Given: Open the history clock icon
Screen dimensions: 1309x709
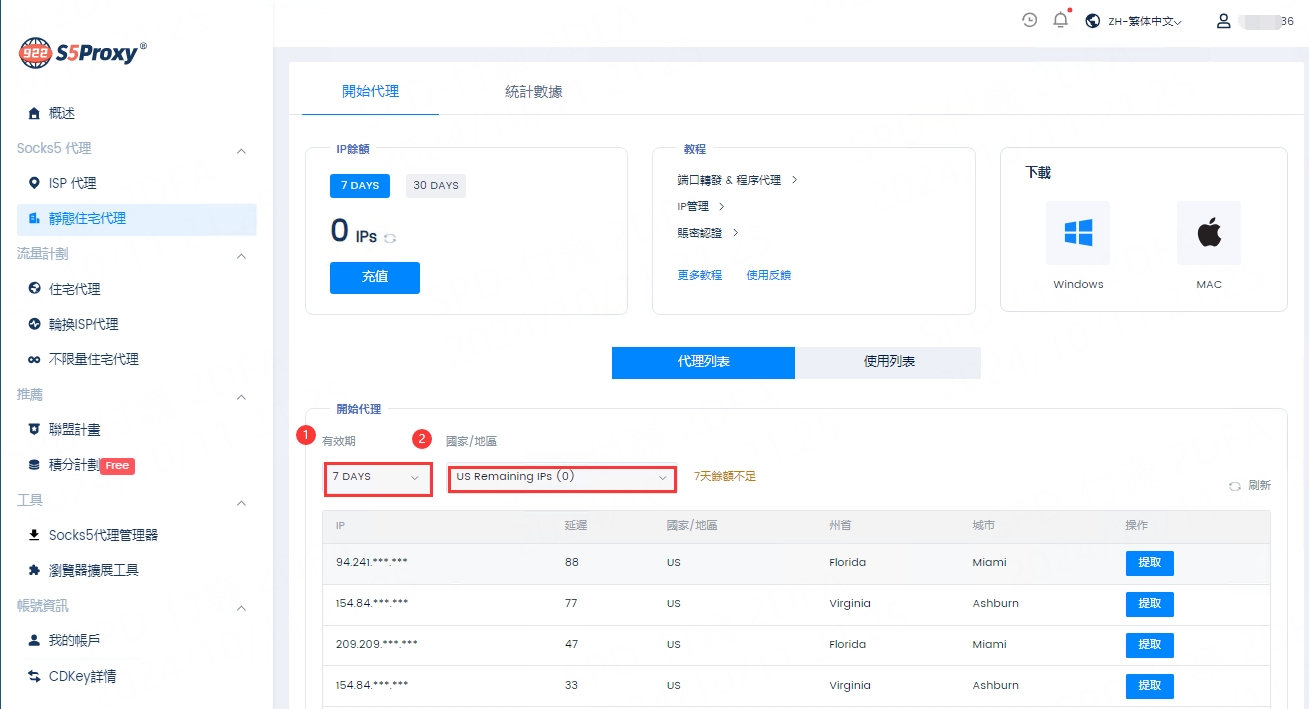Looking at the screenshot, I should click(x=1029, y=20).
